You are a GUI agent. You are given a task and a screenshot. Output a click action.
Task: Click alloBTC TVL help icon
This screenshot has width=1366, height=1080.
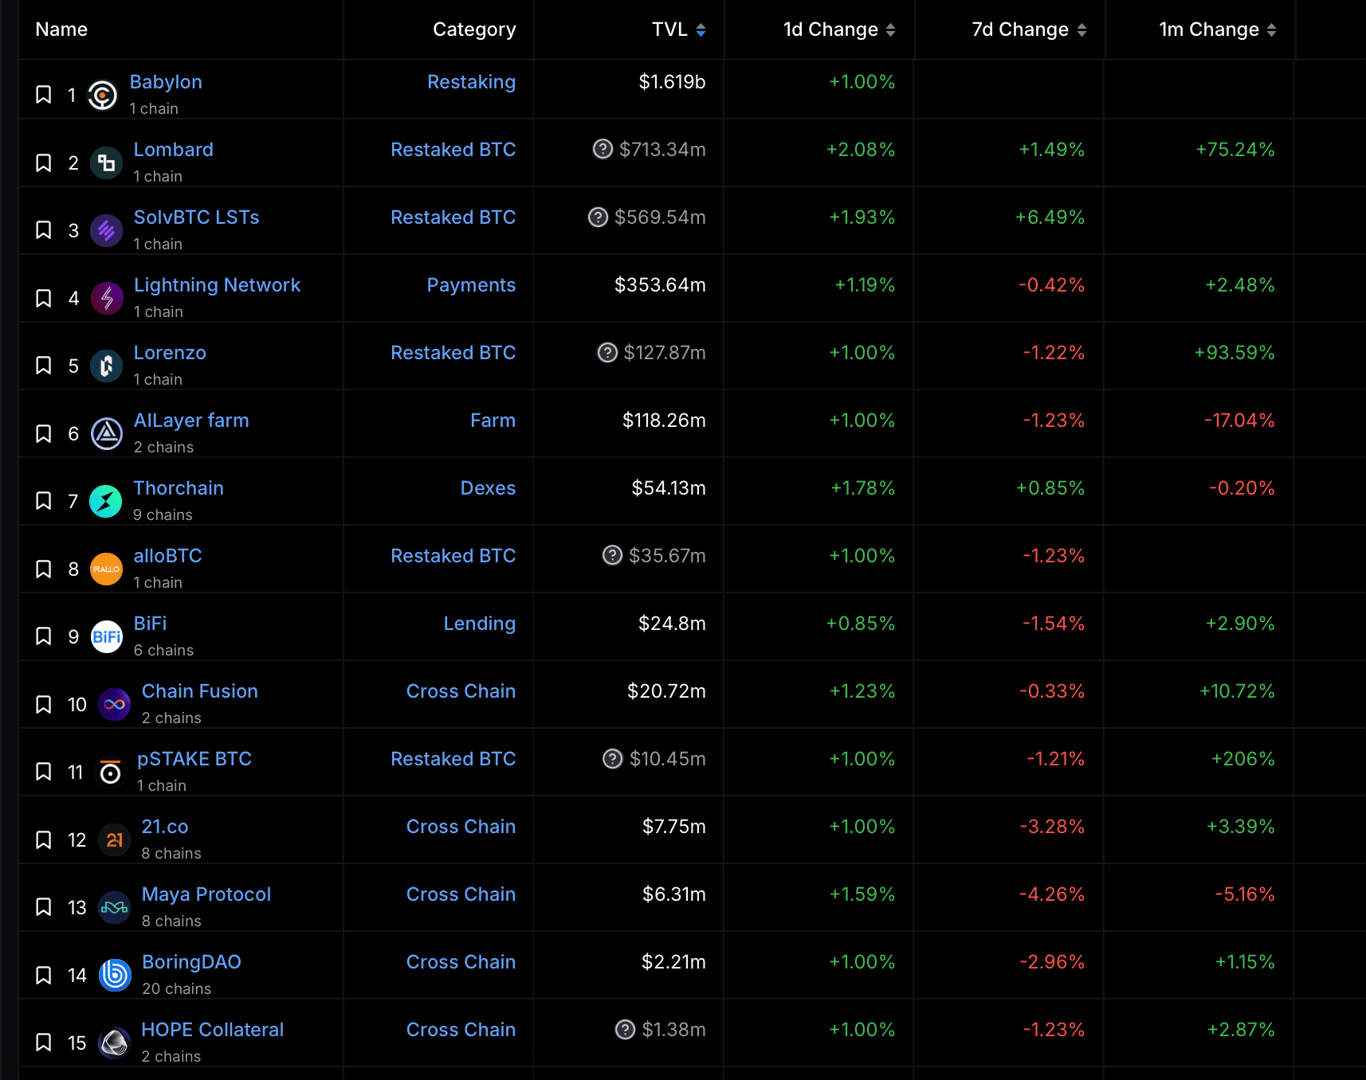coord(612,555)
